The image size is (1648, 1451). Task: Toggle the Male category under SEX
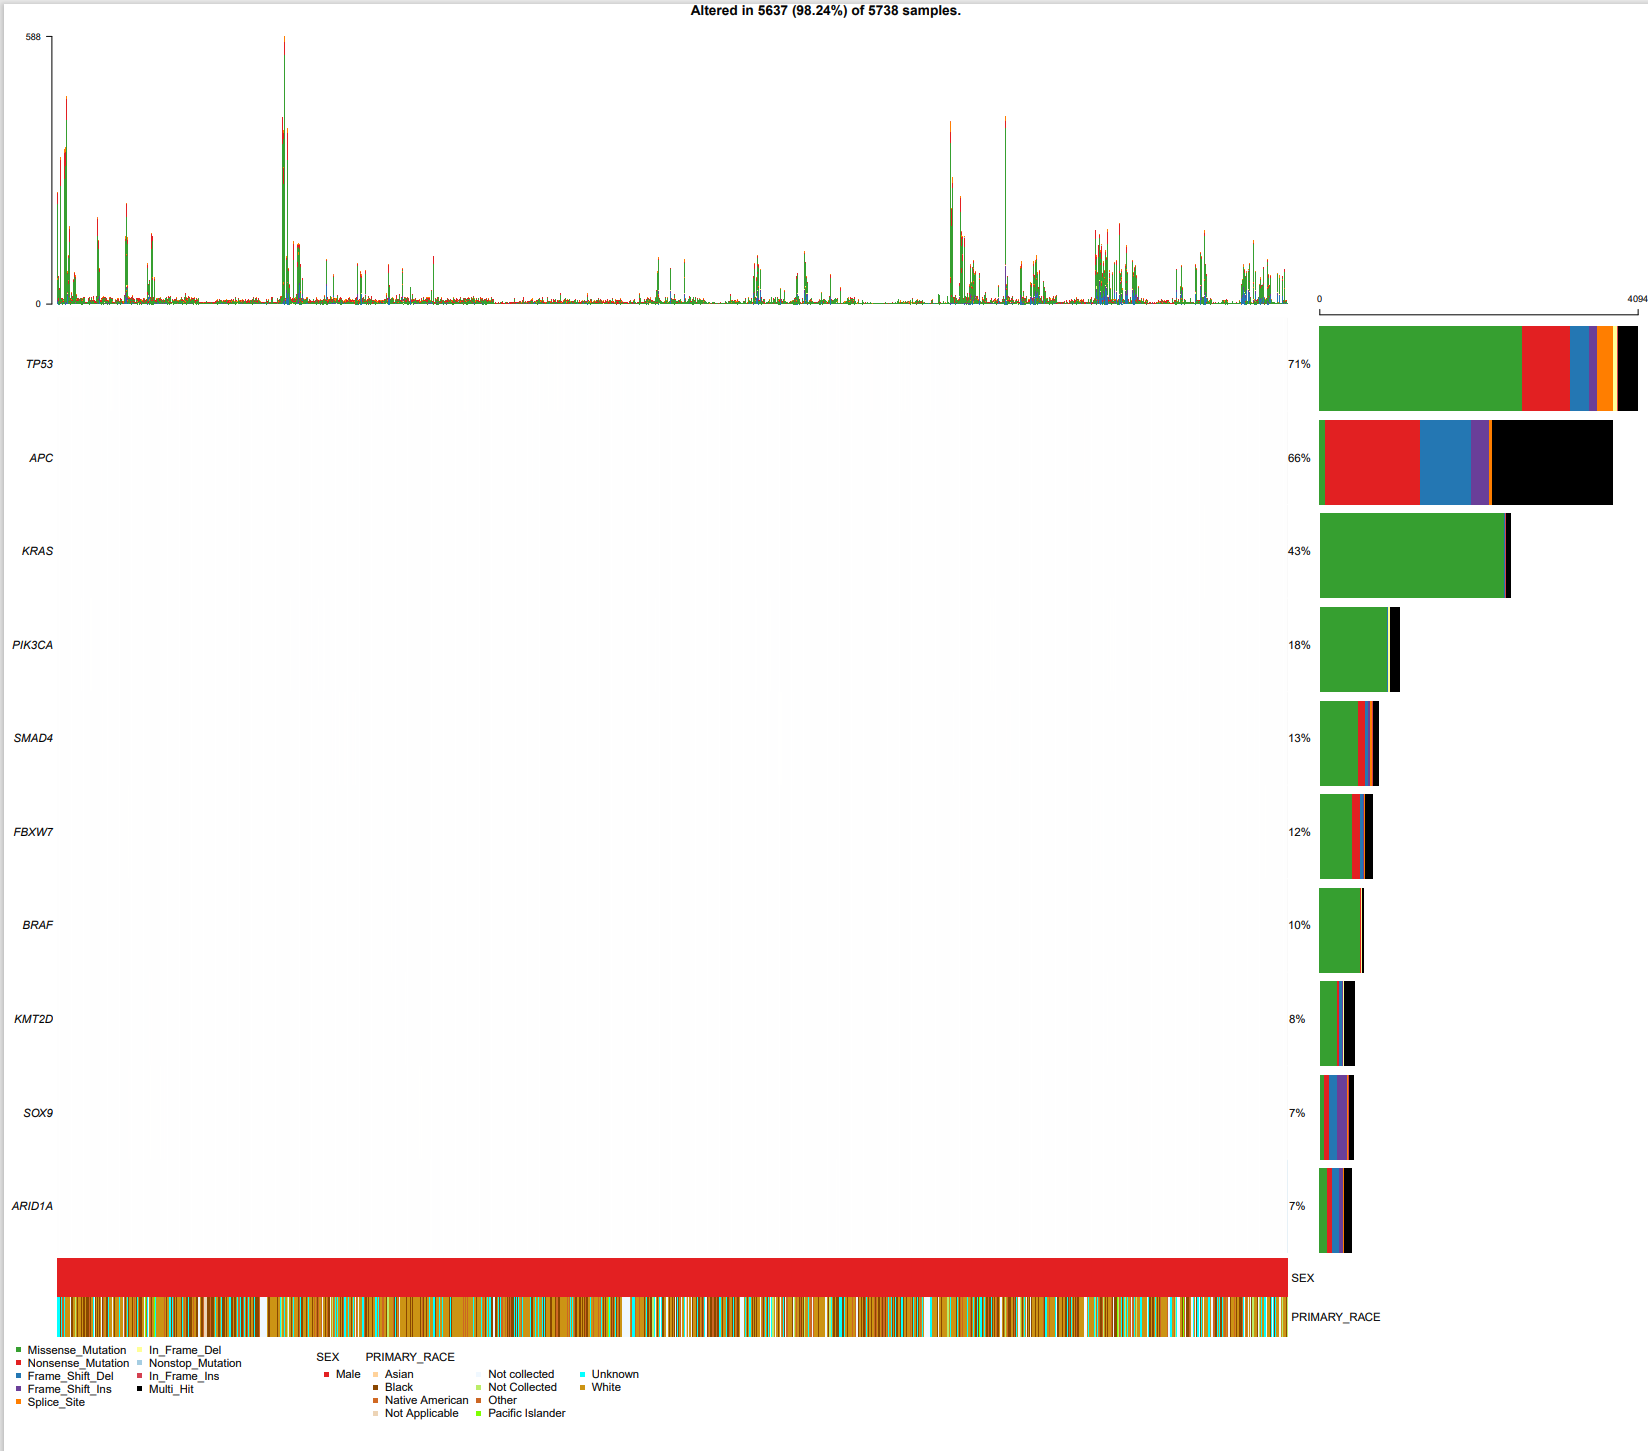tap(326, 1374)
